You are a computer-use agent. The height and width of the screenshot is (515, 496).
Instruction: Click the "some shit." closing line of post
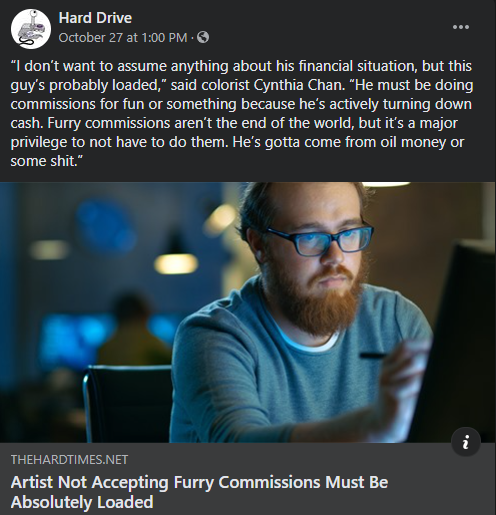(46, 161)
